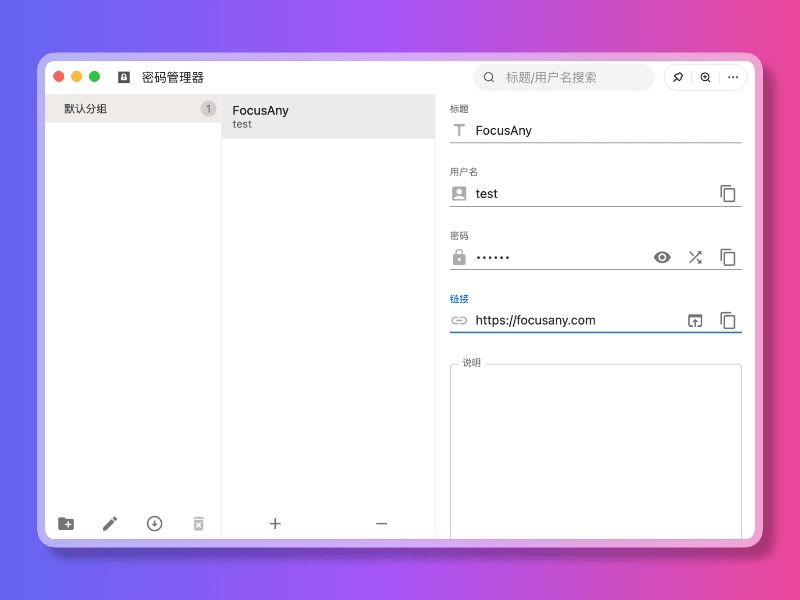Image resolution: width=800 pixels, height=600 pixels.
Task: Reveal the hidden password with eye toggle
Action: (662, 257)
